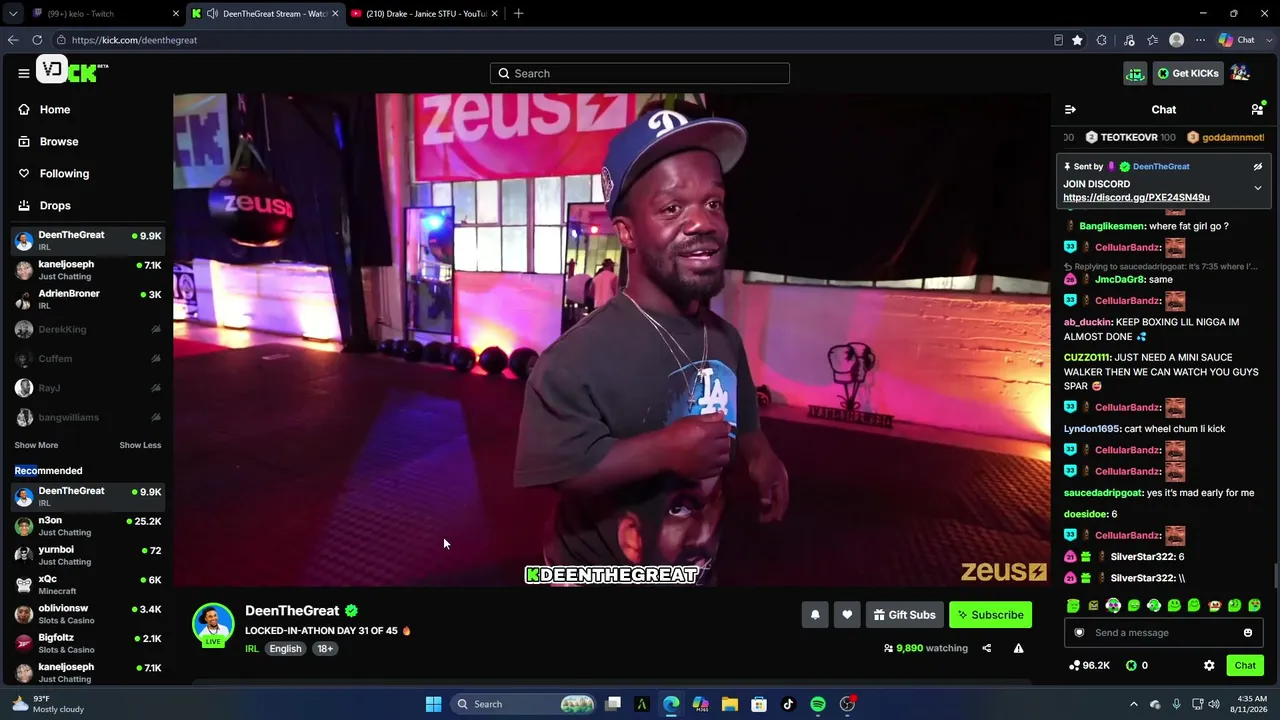Open File Explorer from the taskbar
The width and height of the screenshot is (1280, 720).
[x=730, y=704]
